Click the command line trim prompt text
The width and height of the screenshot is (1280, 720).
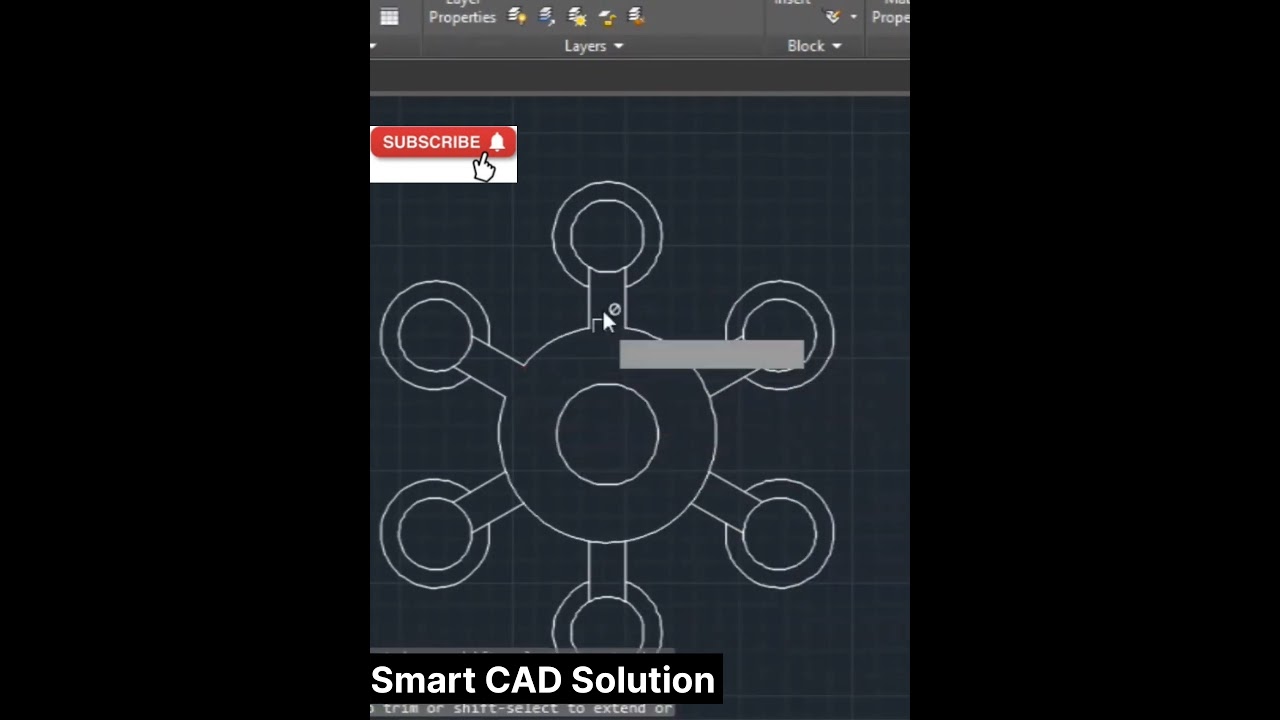522,709
